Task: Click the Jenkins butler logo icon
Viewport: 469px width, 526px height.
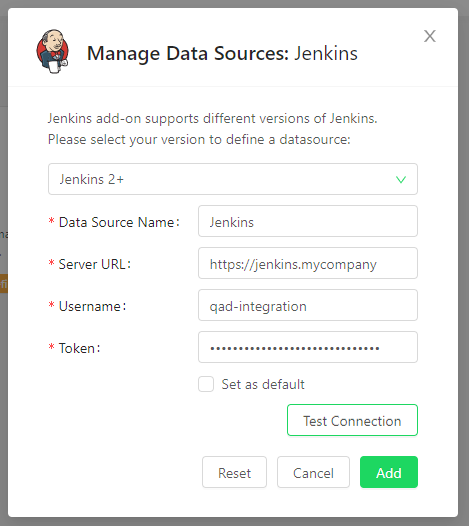Action: coord(53,51)
